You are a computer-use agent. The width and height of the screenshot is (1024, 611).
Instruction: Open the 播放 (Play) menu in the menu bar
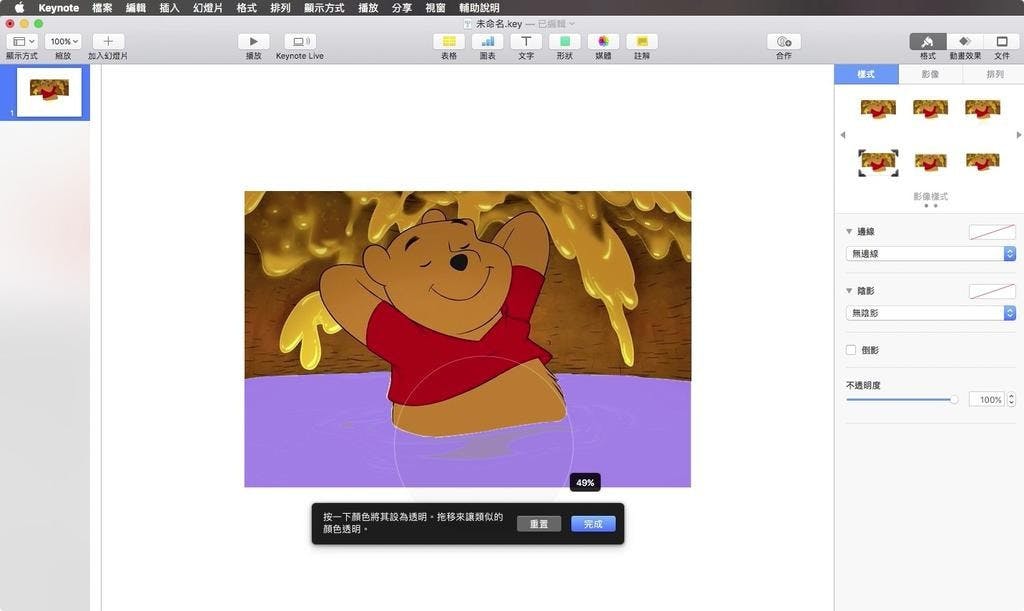click(368, 8)
